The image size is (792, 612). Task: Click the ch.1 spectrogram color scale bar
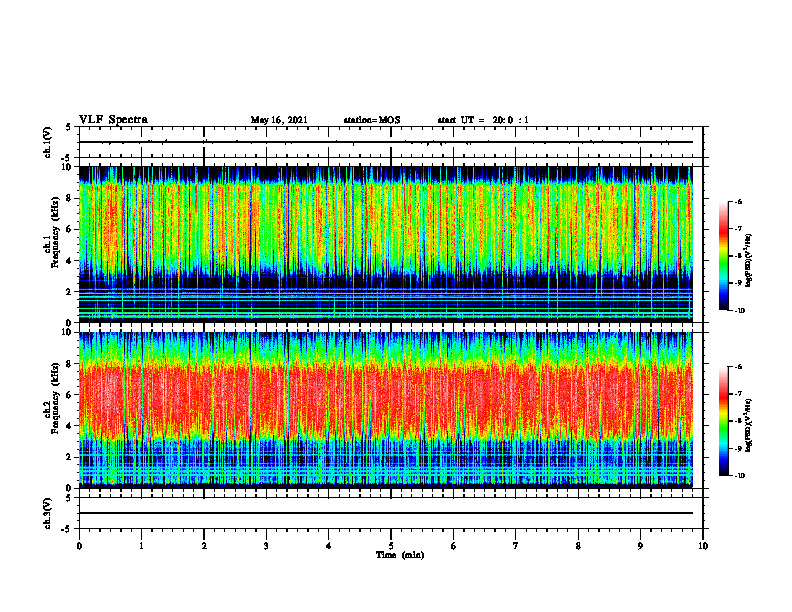pos(723,256)
